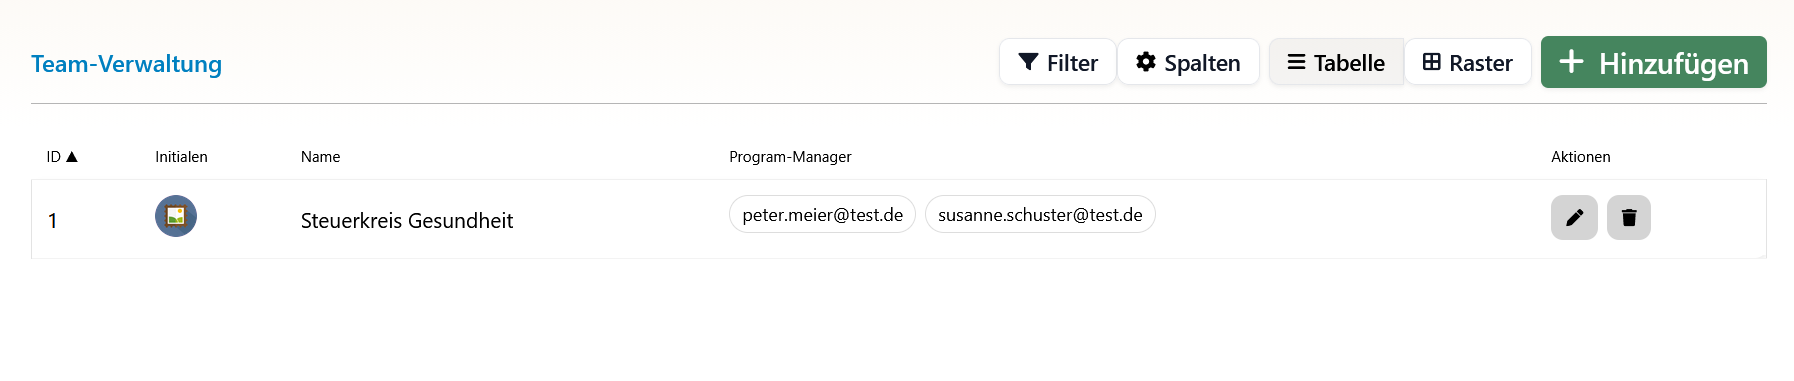Sort by the ID column header
This screenshot has height=381, width=1794.
click(x=62, y=157)
